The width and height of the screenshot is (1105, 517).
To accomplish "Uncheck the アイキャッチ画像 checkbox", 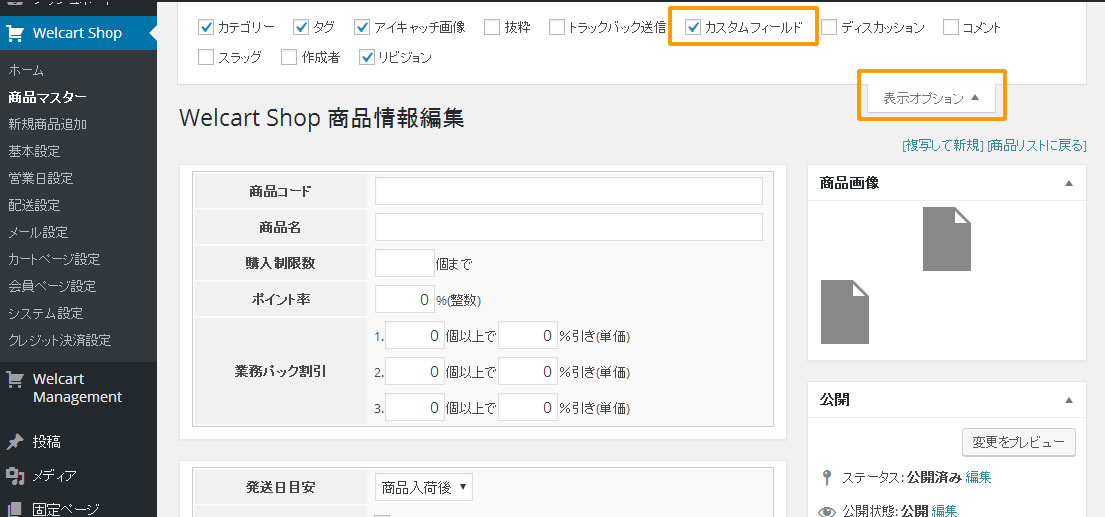I will [x=362, y=27].
